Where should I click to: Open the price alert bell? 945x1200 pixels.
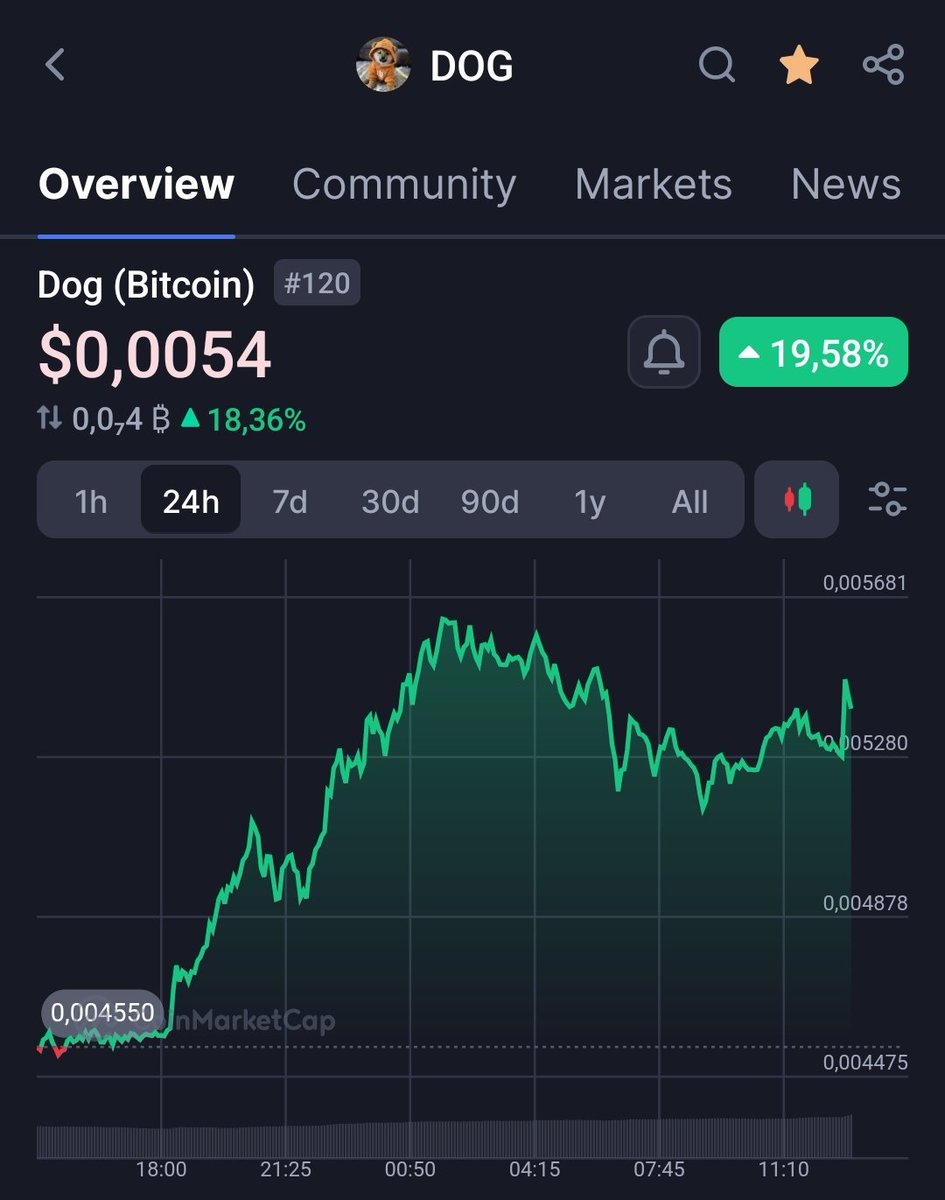[x=664, y=352]
